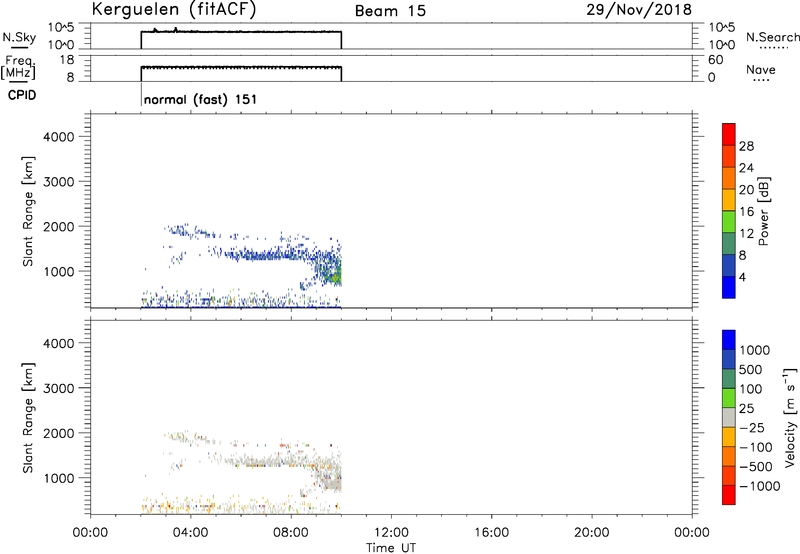The height and width of the screenshot is (554, 800).
Task: Click the '-1000' Velocity colorbar label
Action: [760, 486]
